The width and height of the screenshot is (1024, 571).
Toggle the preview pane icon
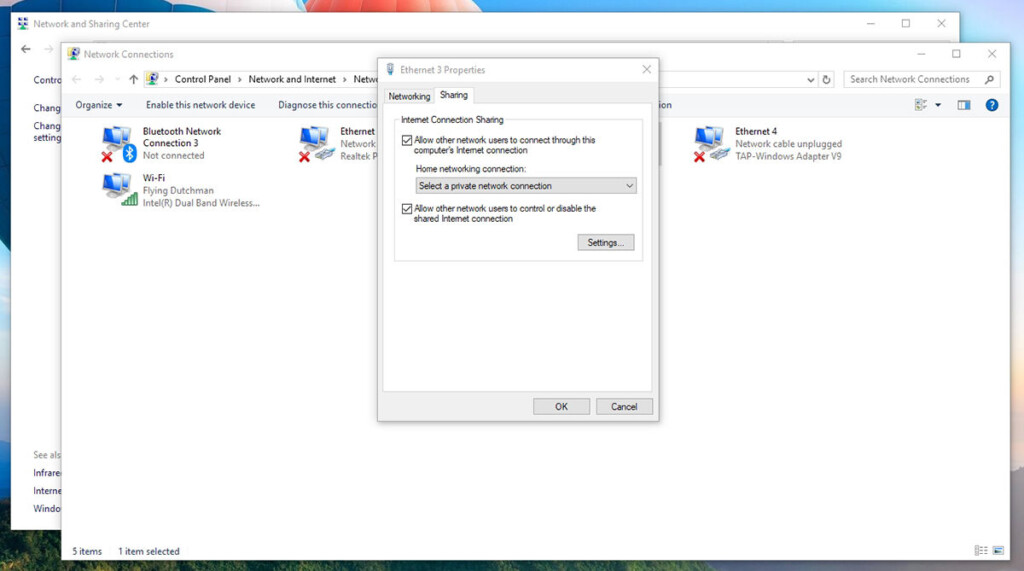[964, 105]
